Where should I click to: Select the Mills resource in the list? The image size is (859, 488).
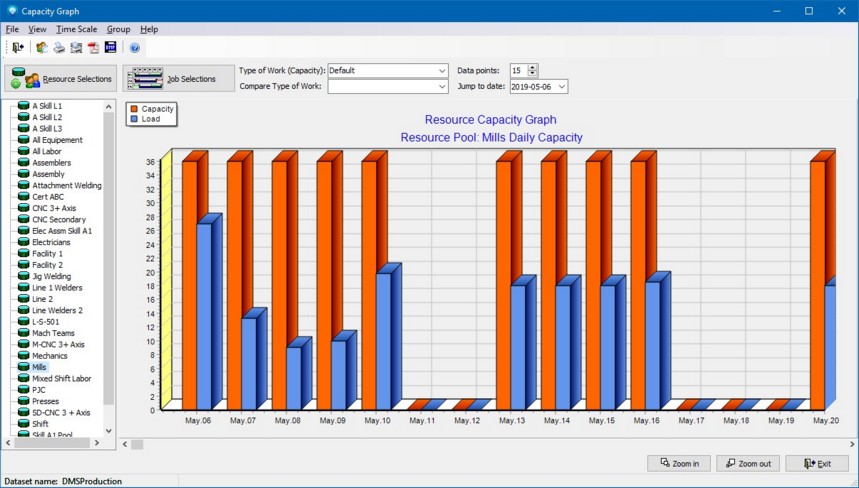(39, 367)
